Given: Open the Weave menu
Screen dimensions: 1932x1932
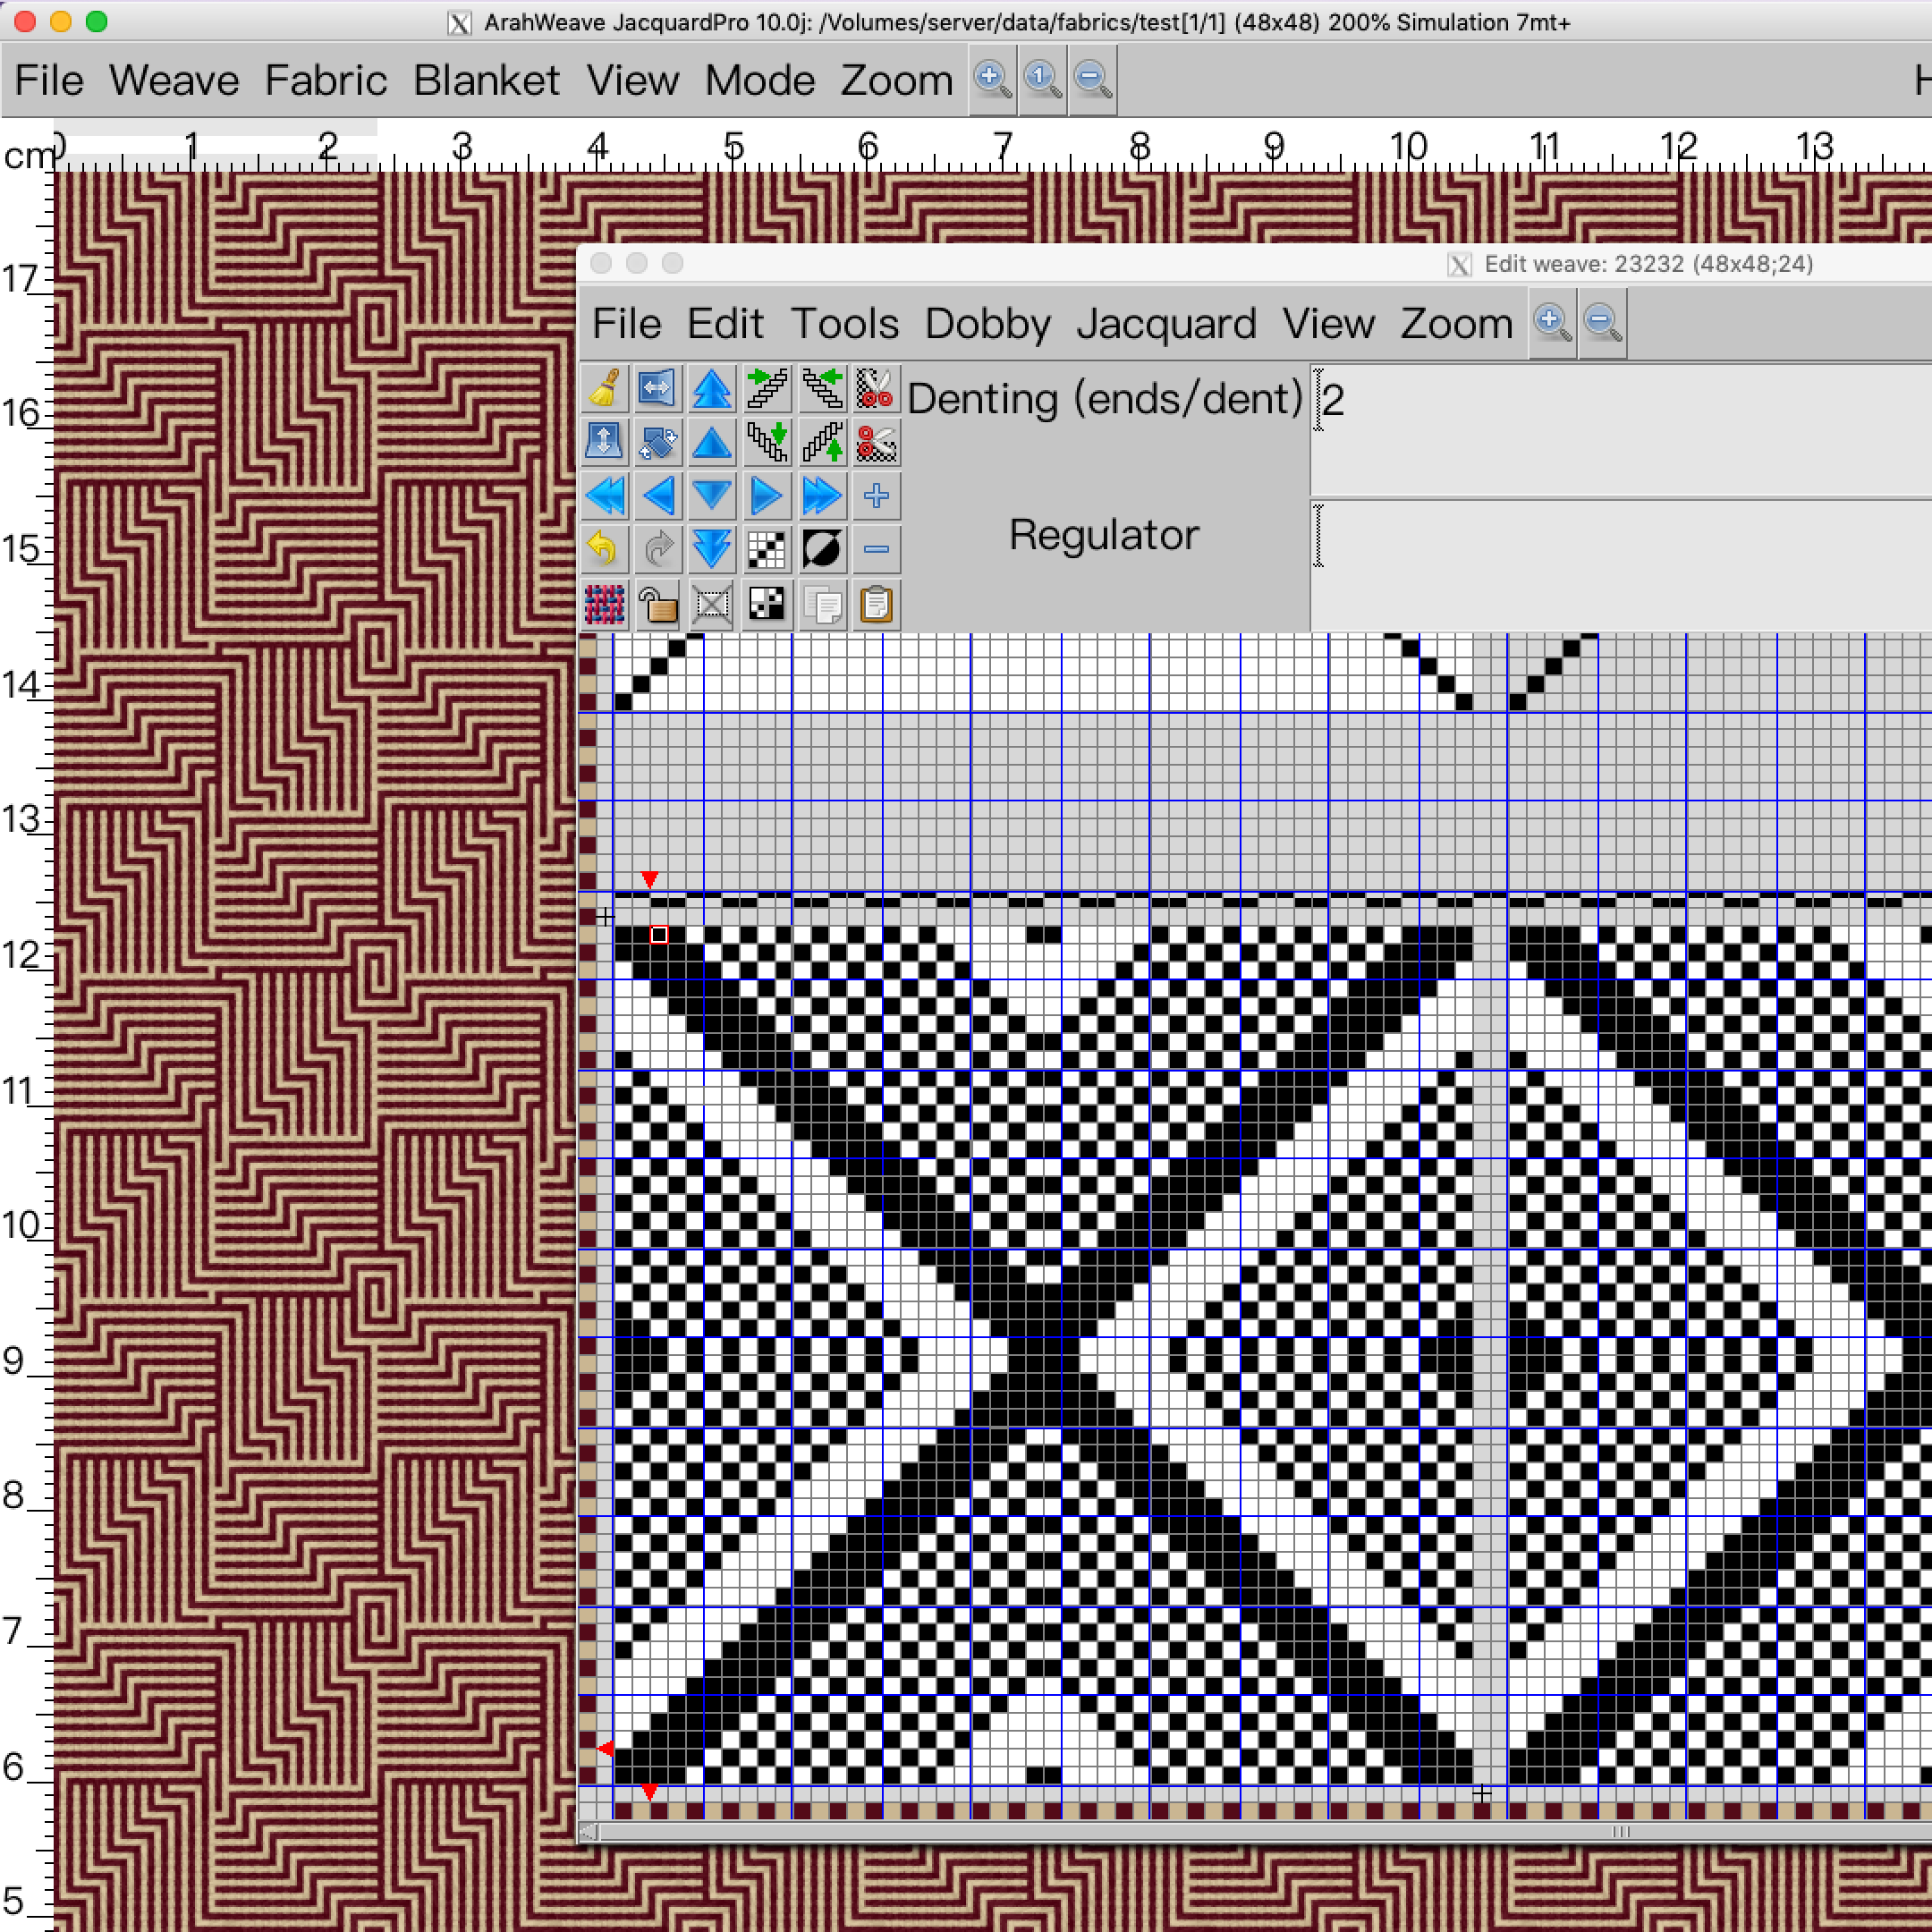Looking at the screenshot, I should point(174,80).
